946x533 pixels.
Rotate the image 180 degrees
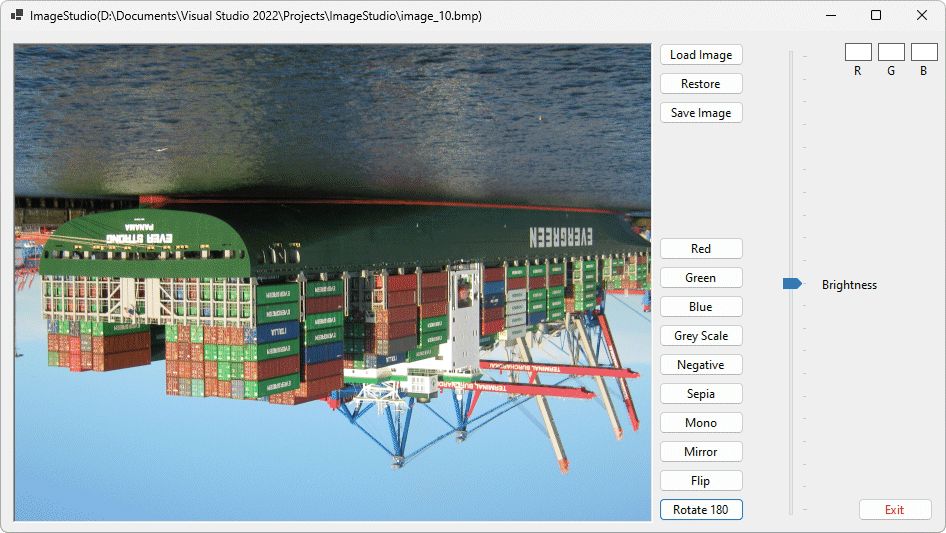(x=701, y=509)
